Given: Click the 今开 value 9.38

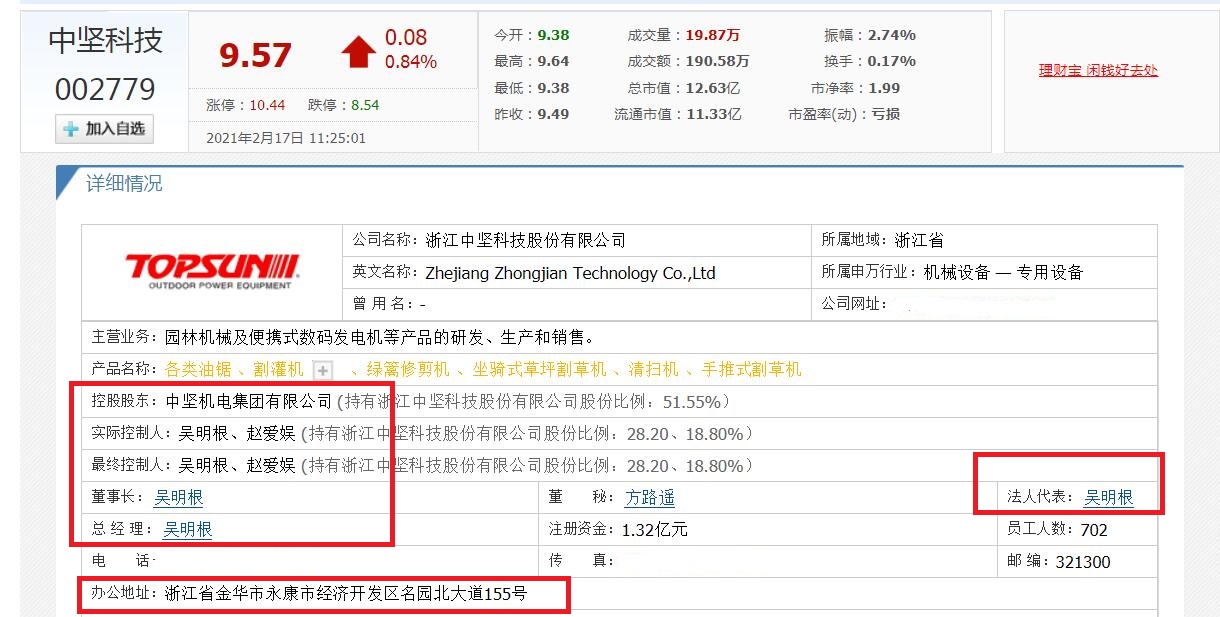Looking at the screenshot, I should [x=553, y=35].
